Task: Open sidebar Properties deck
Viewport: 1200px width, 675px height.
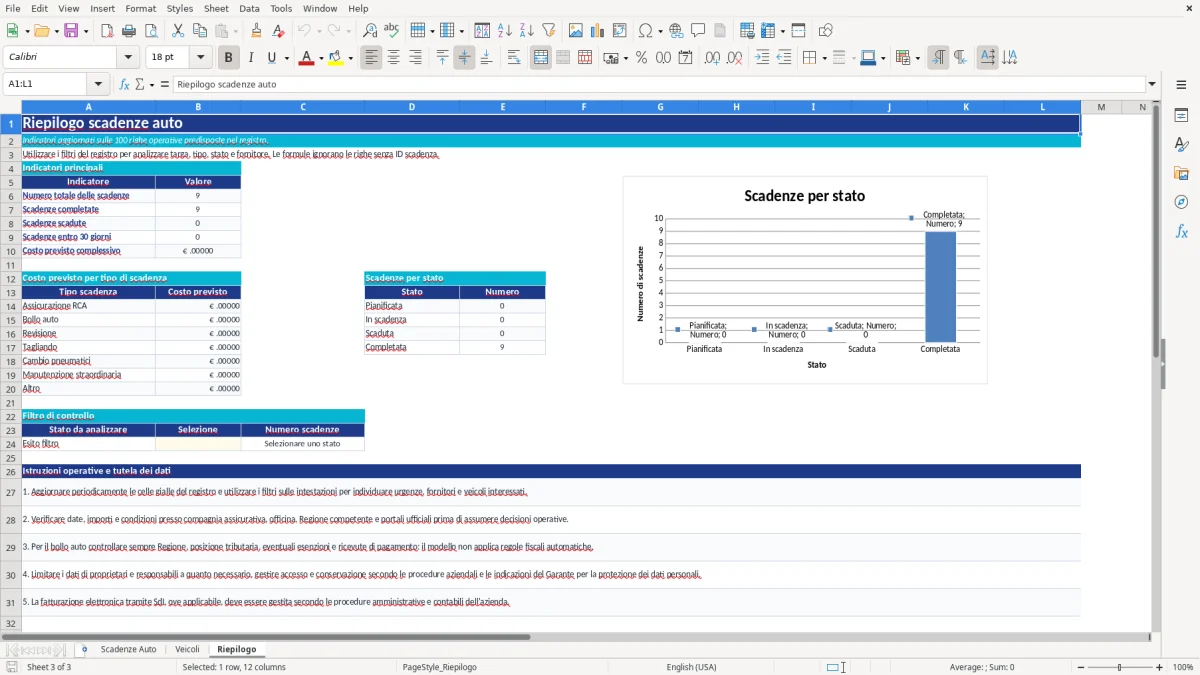Action: click(1181, 115)
